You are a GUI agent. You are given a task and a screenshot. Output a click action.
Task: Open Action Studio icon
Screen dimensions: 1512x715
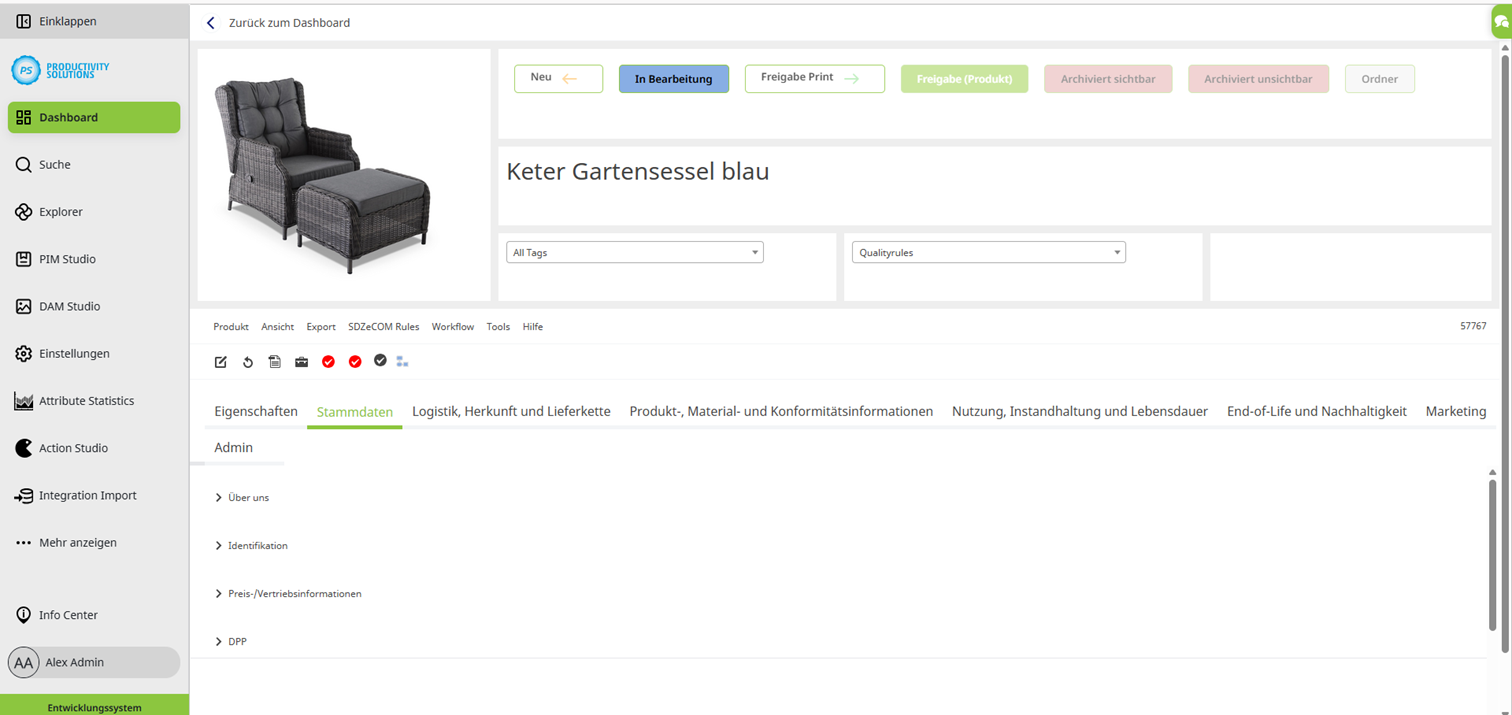click(23, 448)
